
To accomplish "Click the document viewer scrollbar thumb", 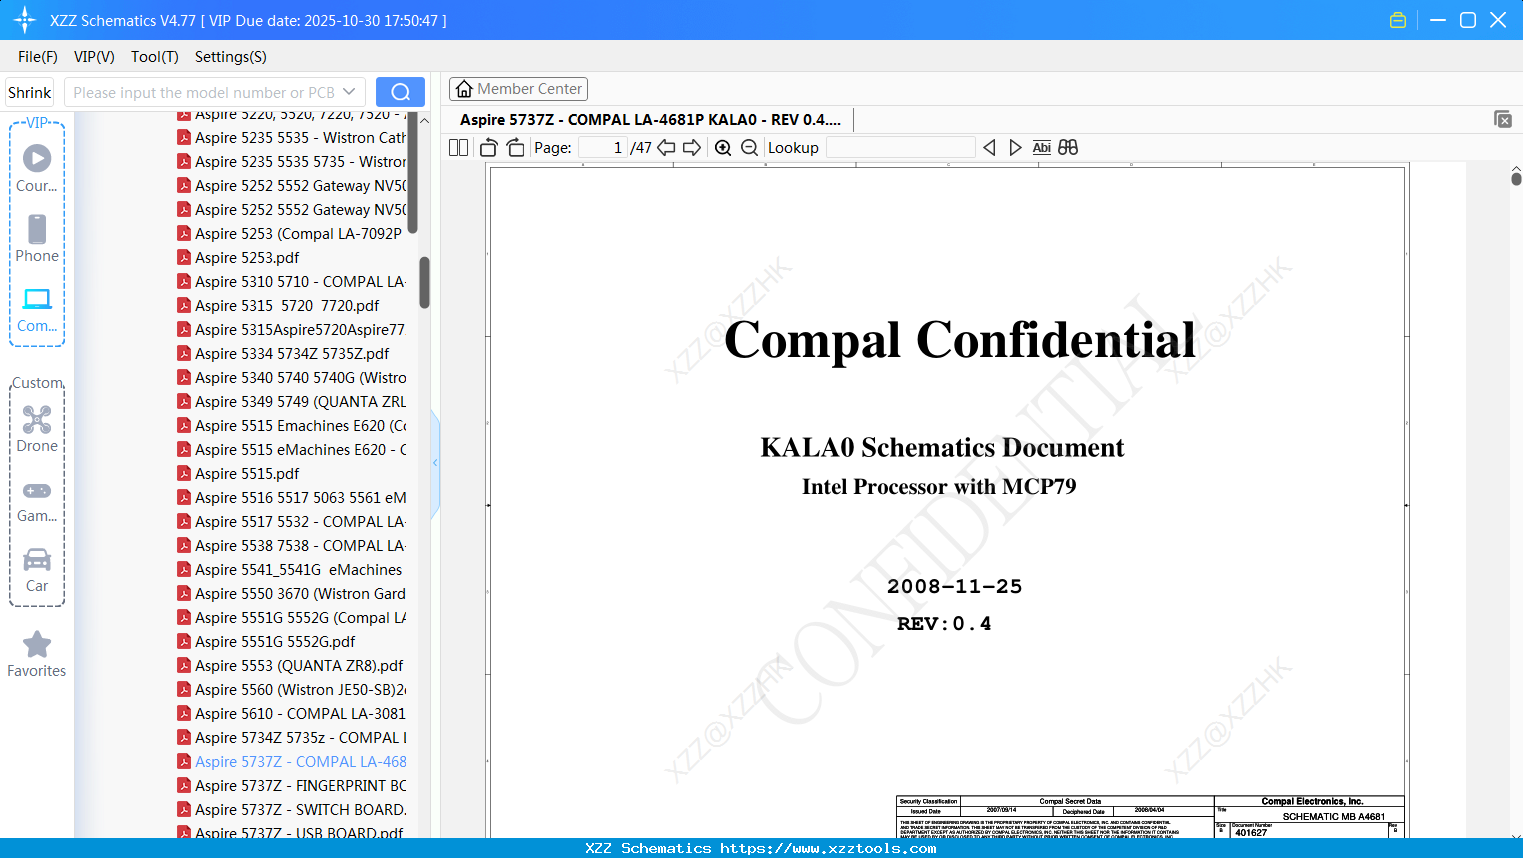I will pyautogui.click(x=1516, y=178).
